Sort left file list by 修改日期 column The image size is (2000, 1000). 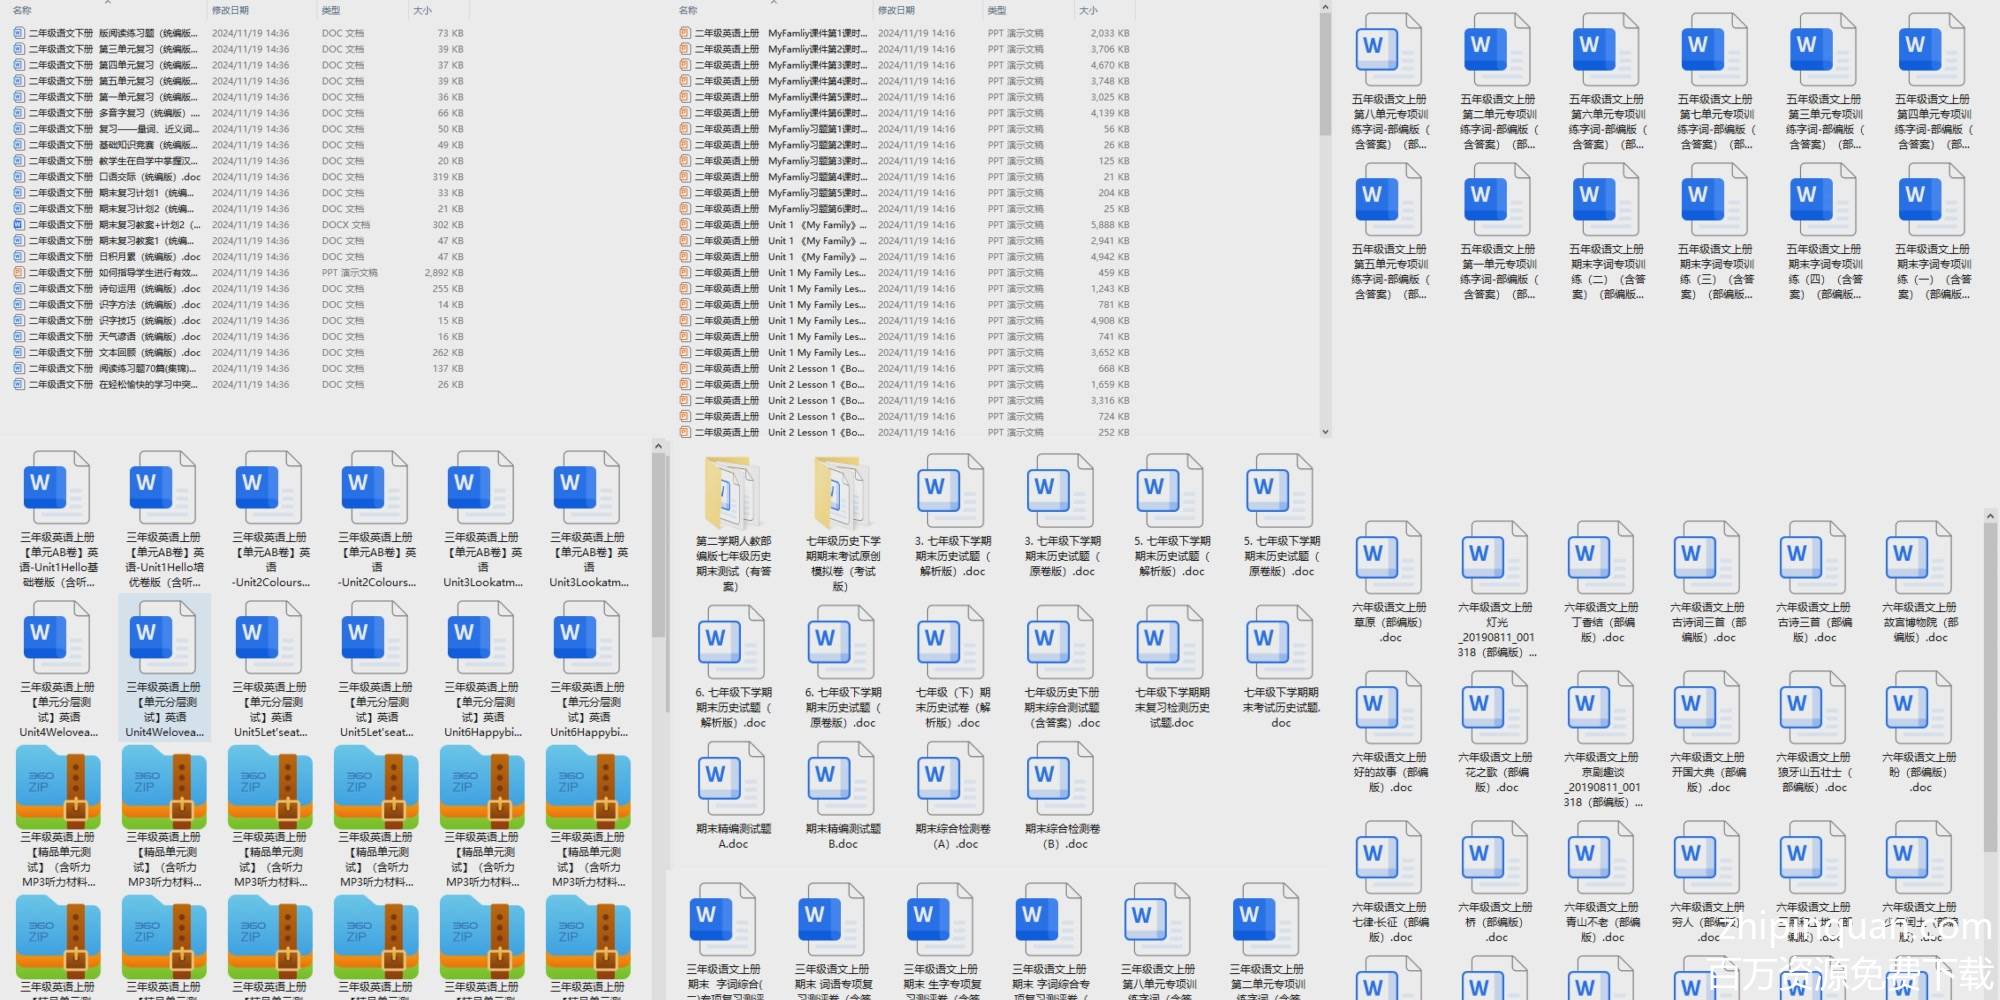(x=230, y=10)
